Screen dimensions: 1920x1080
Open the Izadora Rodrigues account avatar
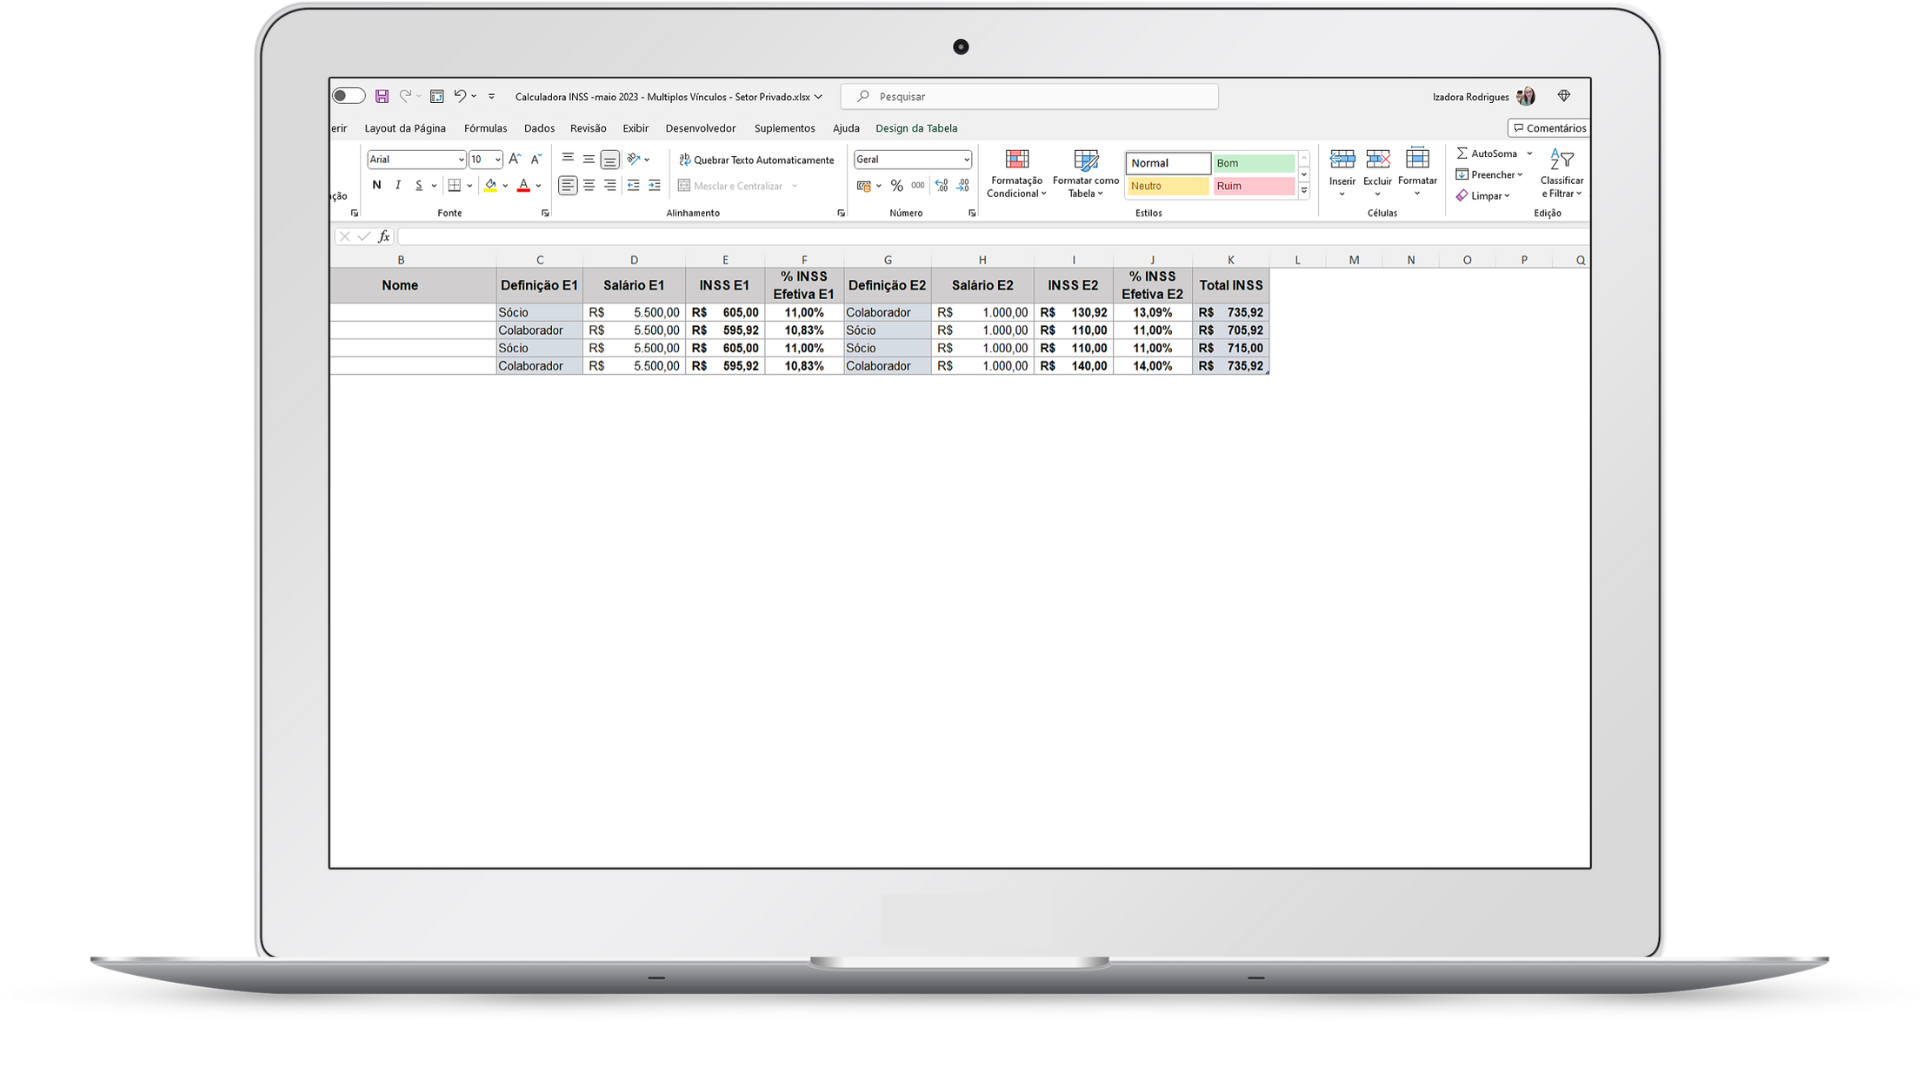pos(1526,97)
